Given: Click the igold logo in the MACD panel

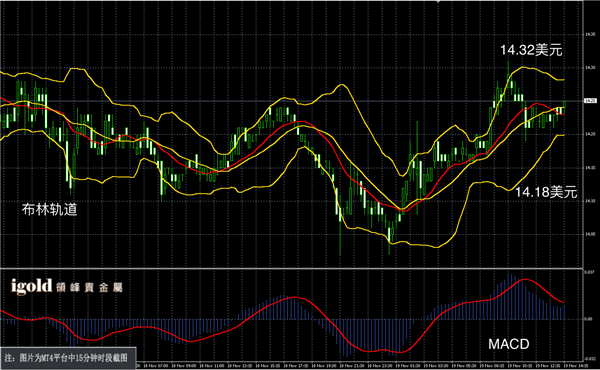Looking at the screenshot, I should [31, 286].
